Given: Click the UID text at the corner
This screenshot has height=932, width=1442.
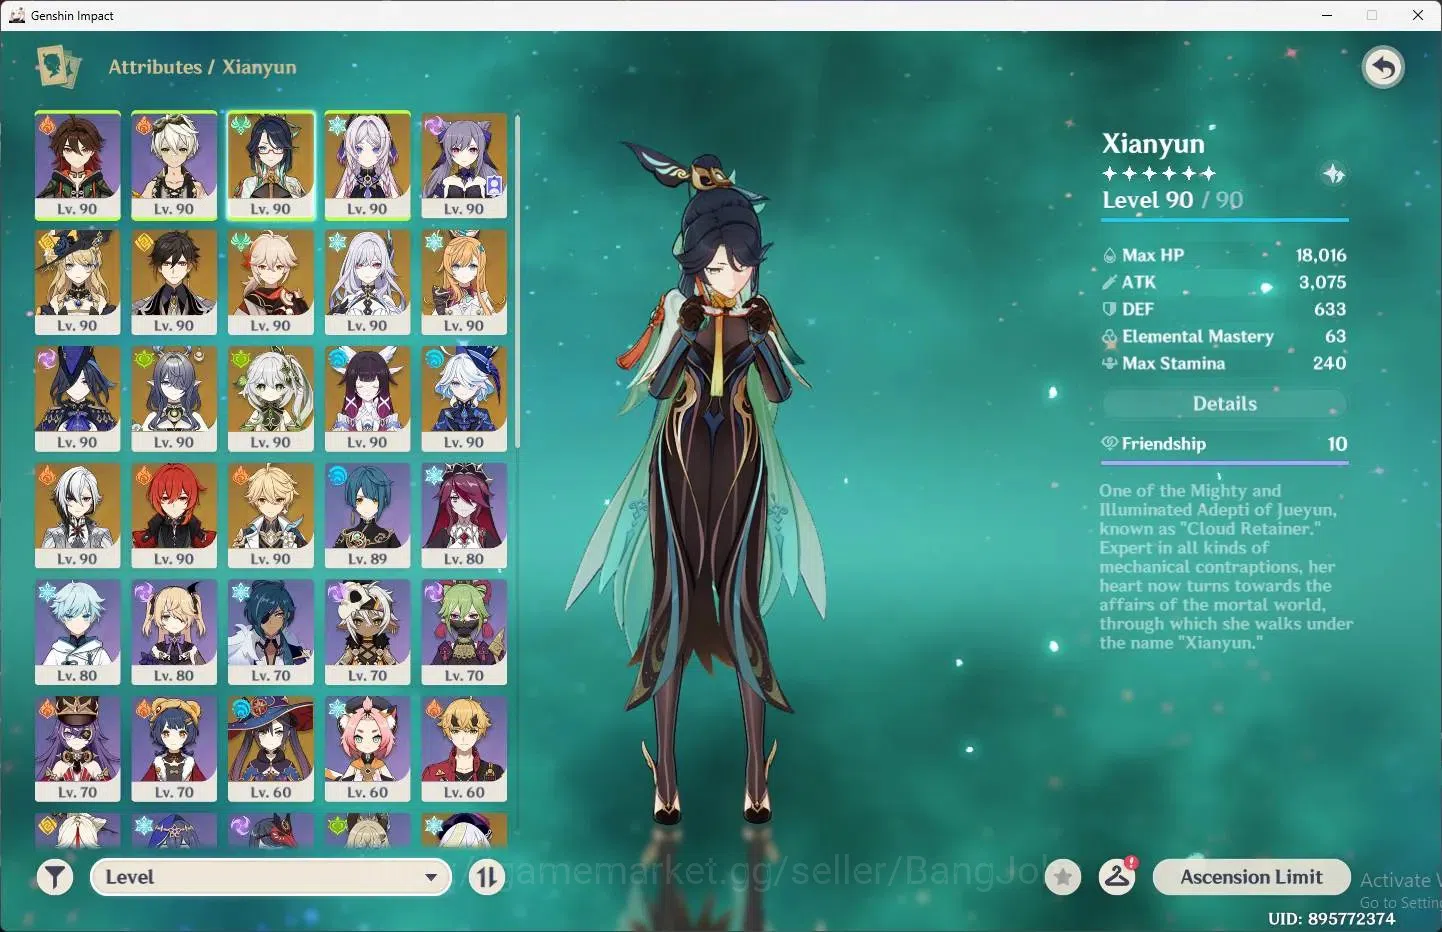Looking at the screenshot, I should pos(1331,918).
